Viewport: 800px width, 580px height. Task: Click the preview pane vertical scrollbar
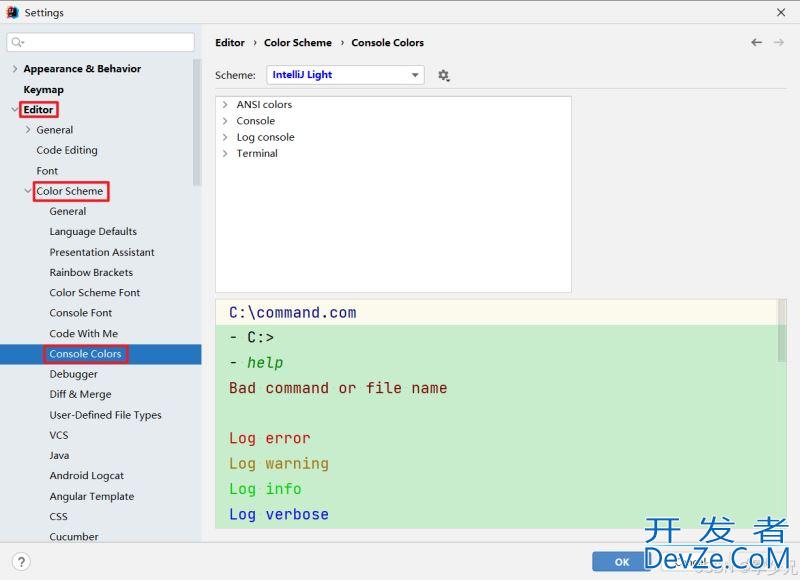tap(782, 331)
